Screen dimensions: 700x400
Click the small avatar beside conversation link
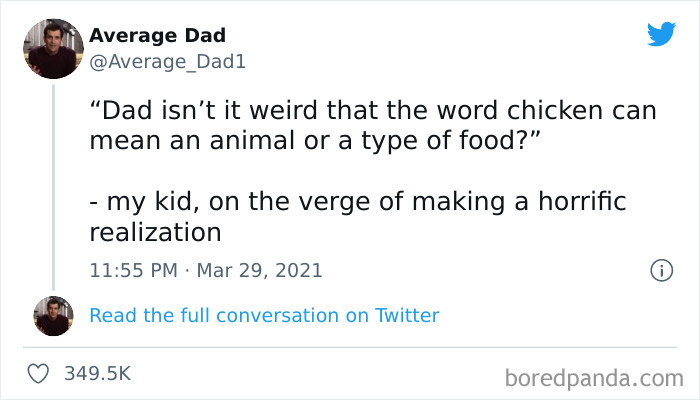pyautogui.click(x=53, y=315)
